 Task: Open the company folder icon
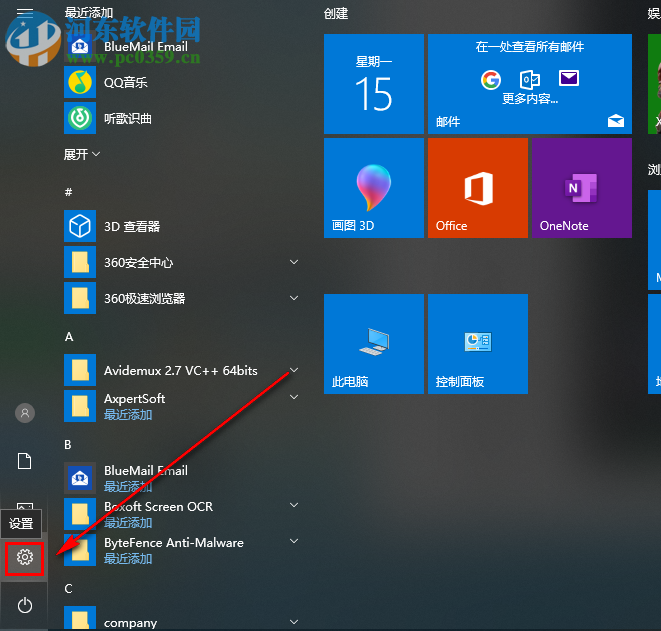80,618
